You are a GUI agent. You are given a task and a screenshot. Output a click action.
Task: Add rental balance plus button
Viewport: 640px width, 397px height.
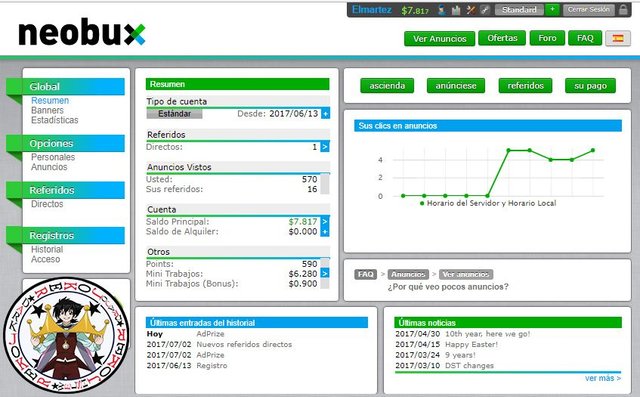325,232
